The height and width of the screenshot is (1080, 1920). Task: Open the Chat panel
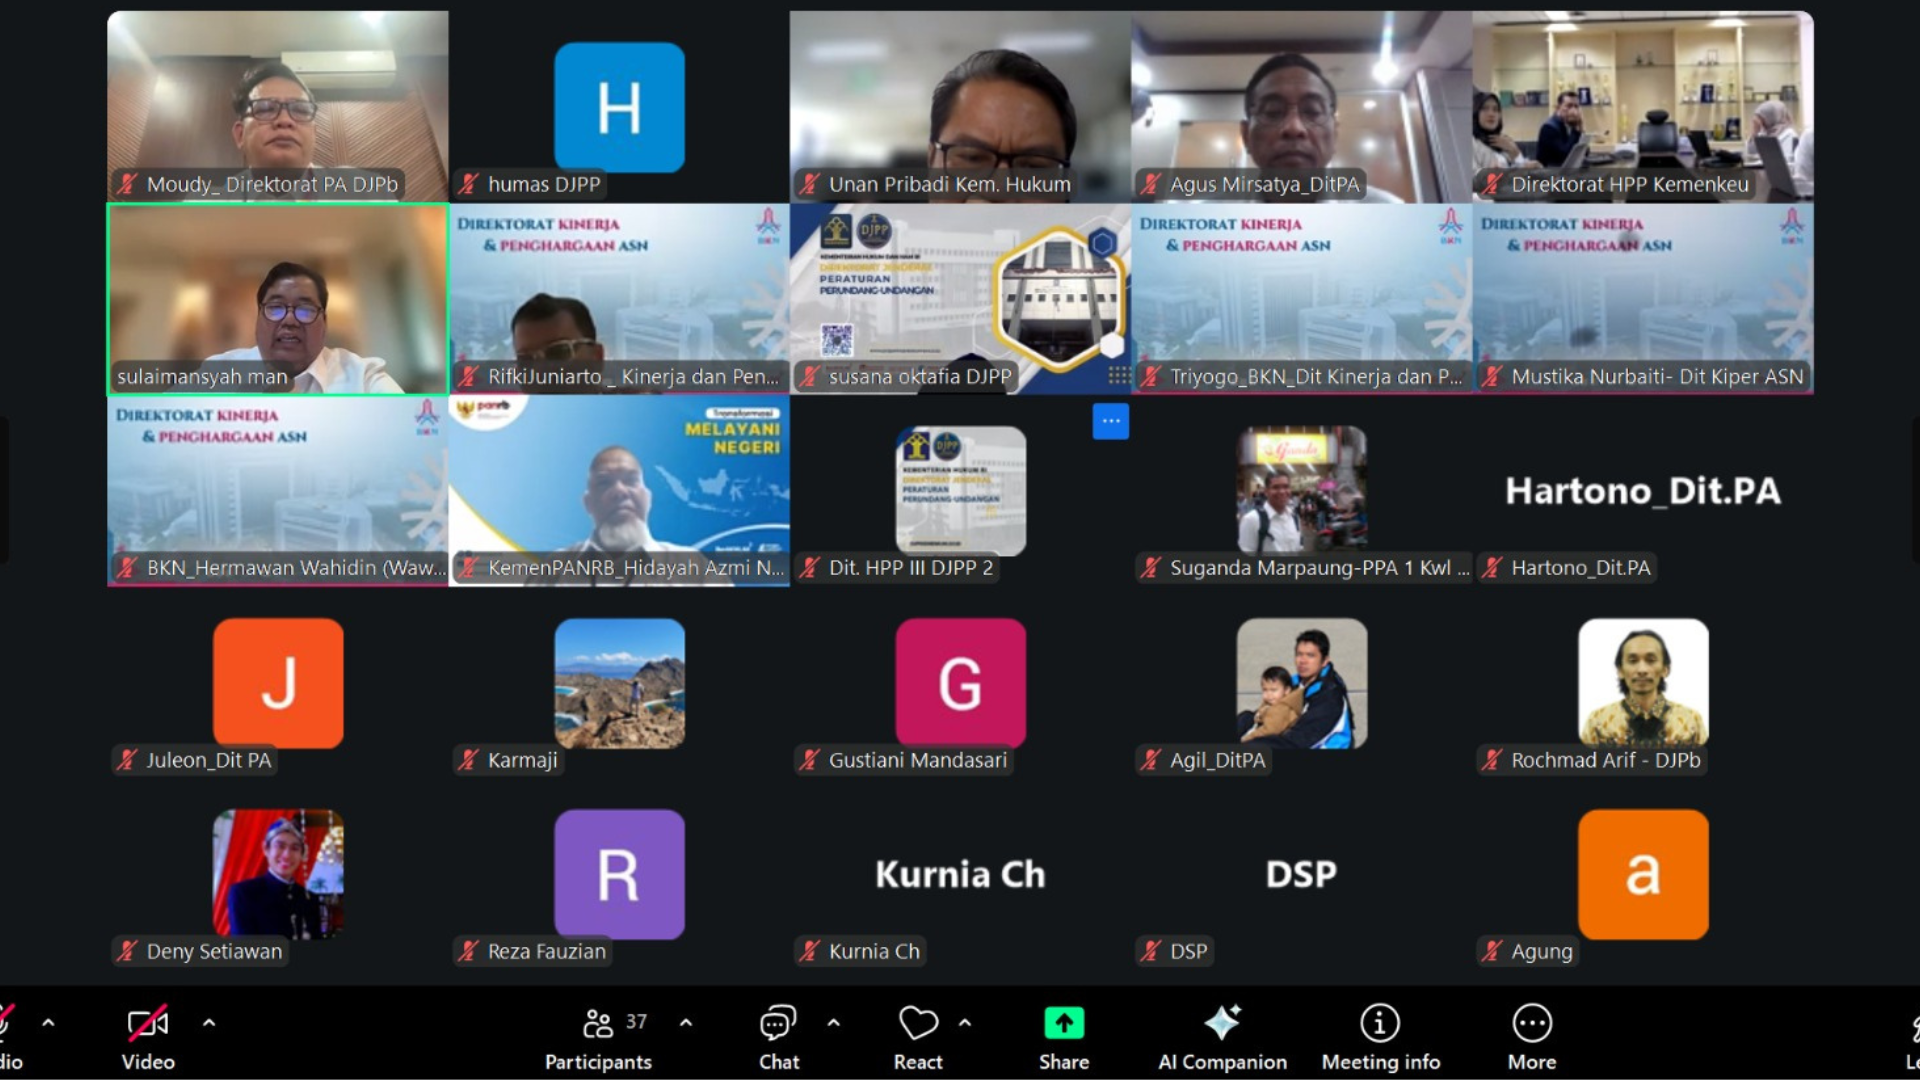[778, 1023]
